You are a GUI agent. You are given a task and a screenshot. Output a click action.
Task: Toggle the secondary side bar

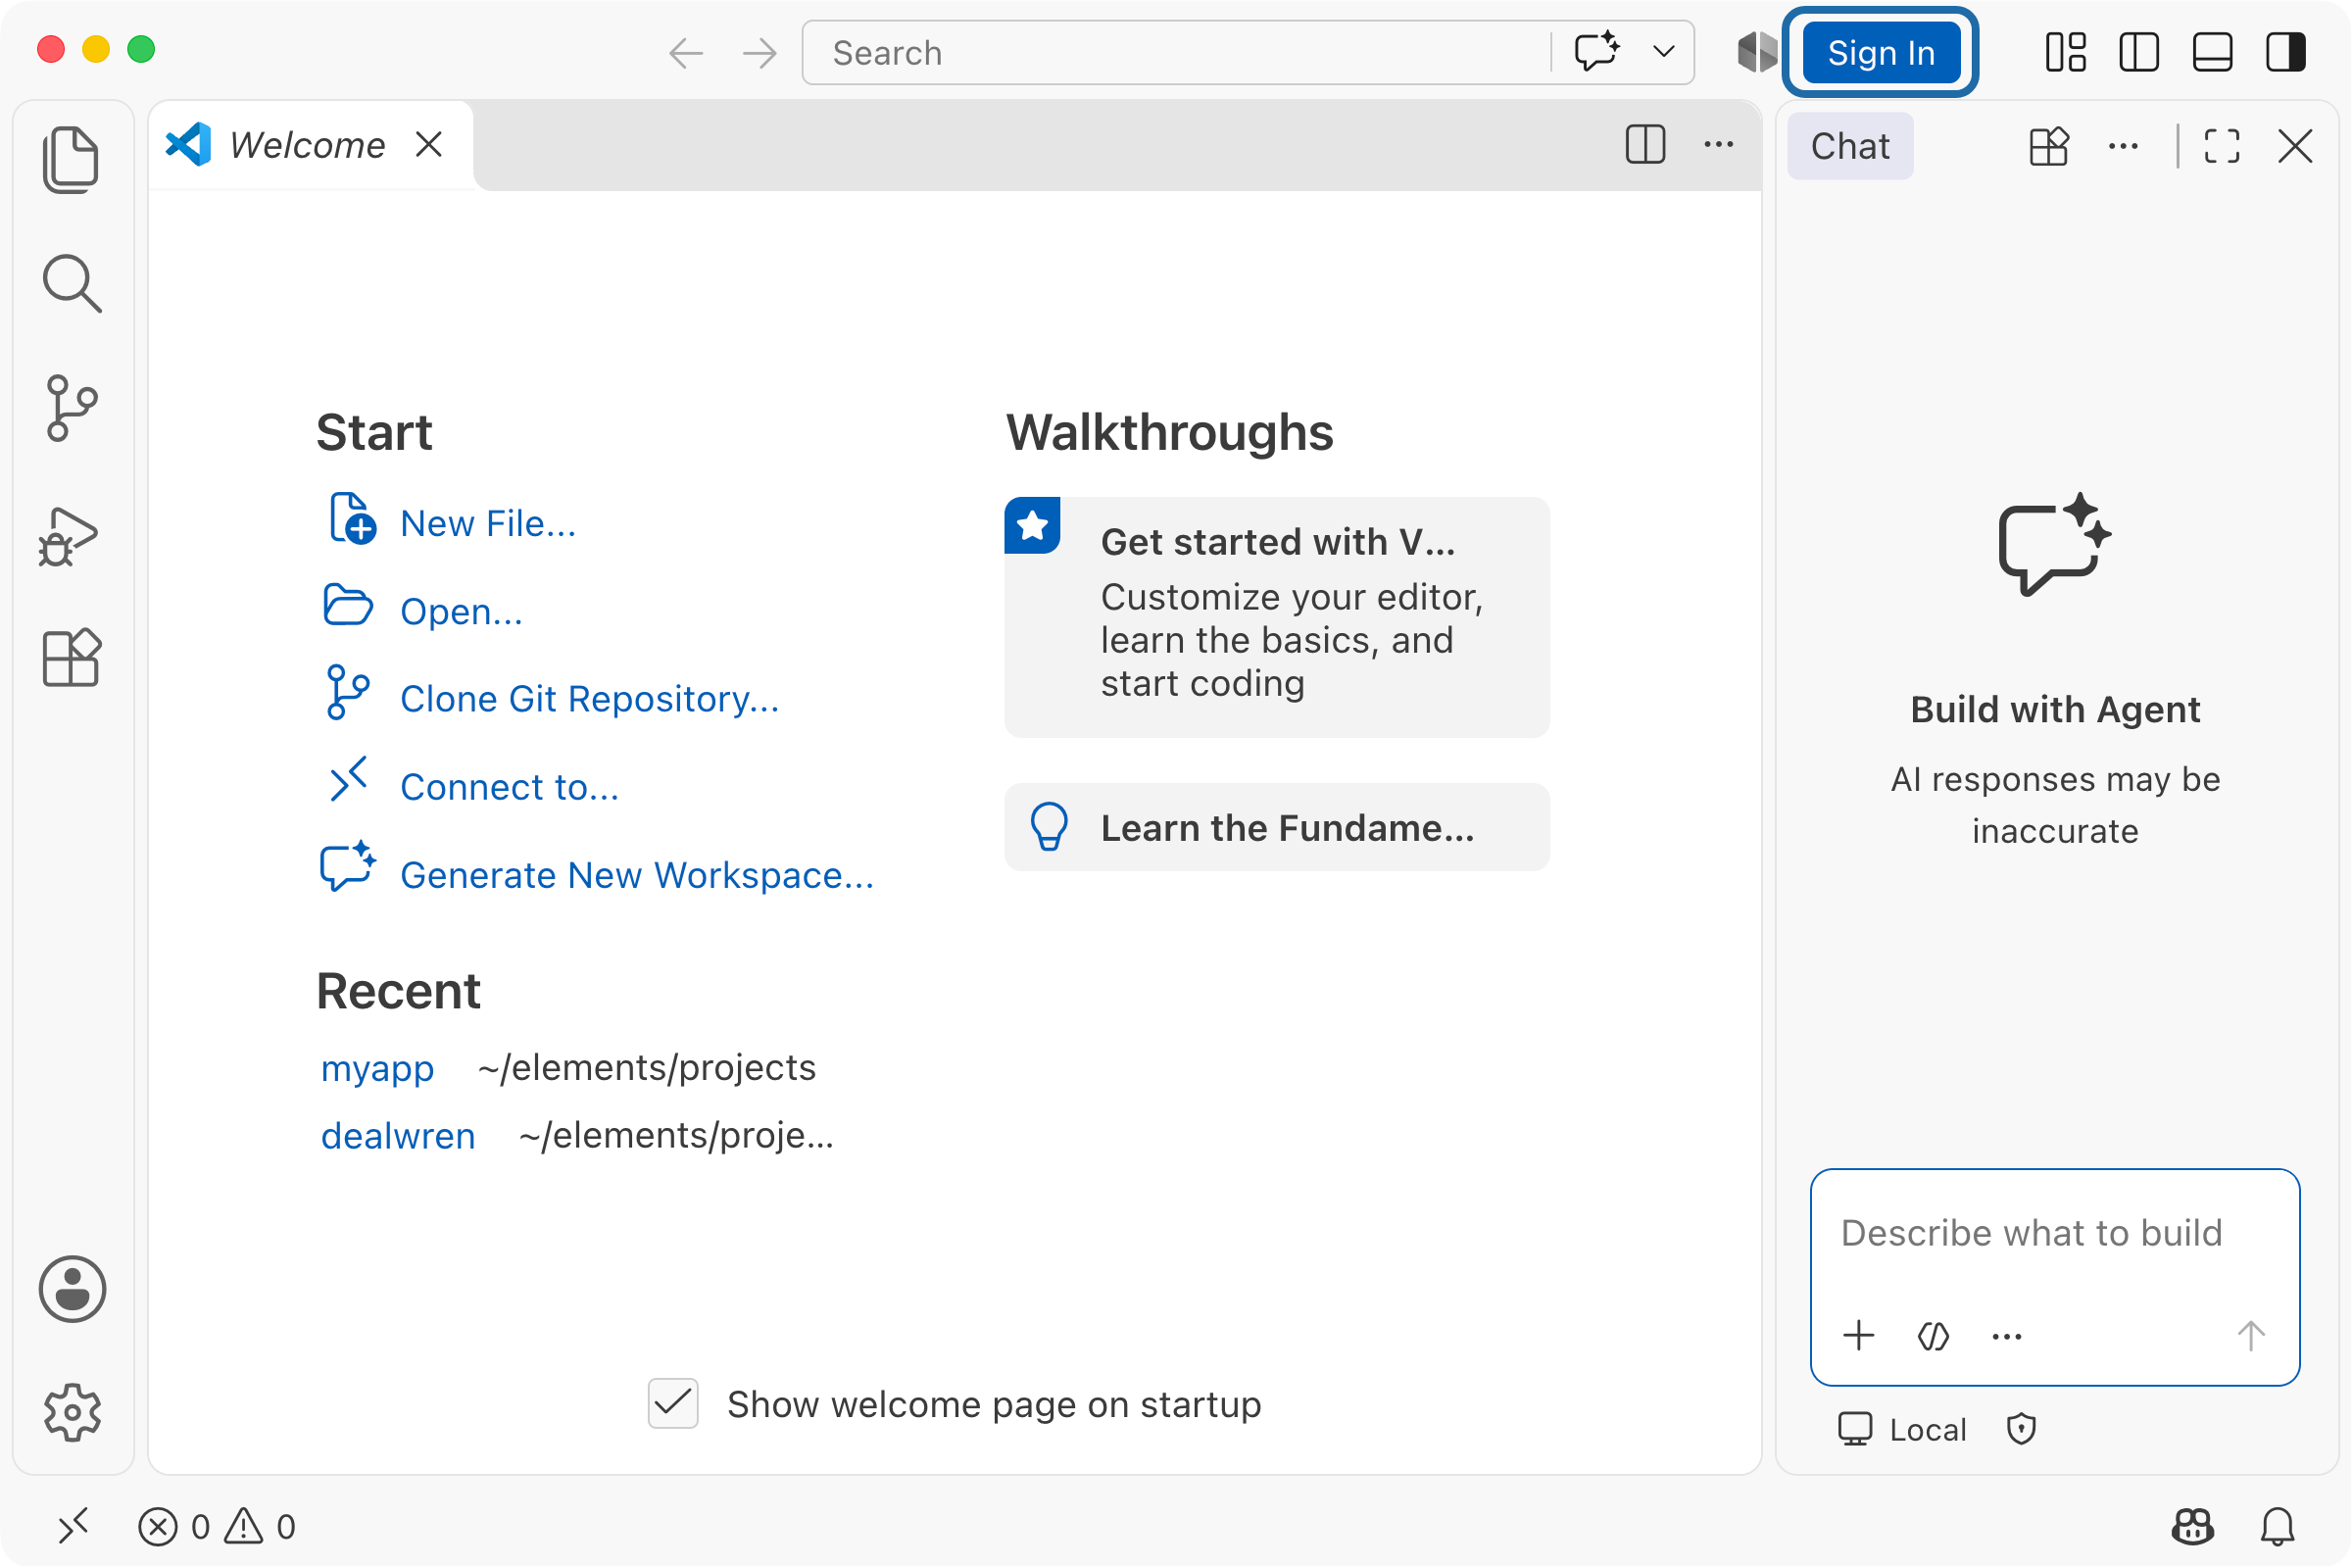pos(2286,52)
